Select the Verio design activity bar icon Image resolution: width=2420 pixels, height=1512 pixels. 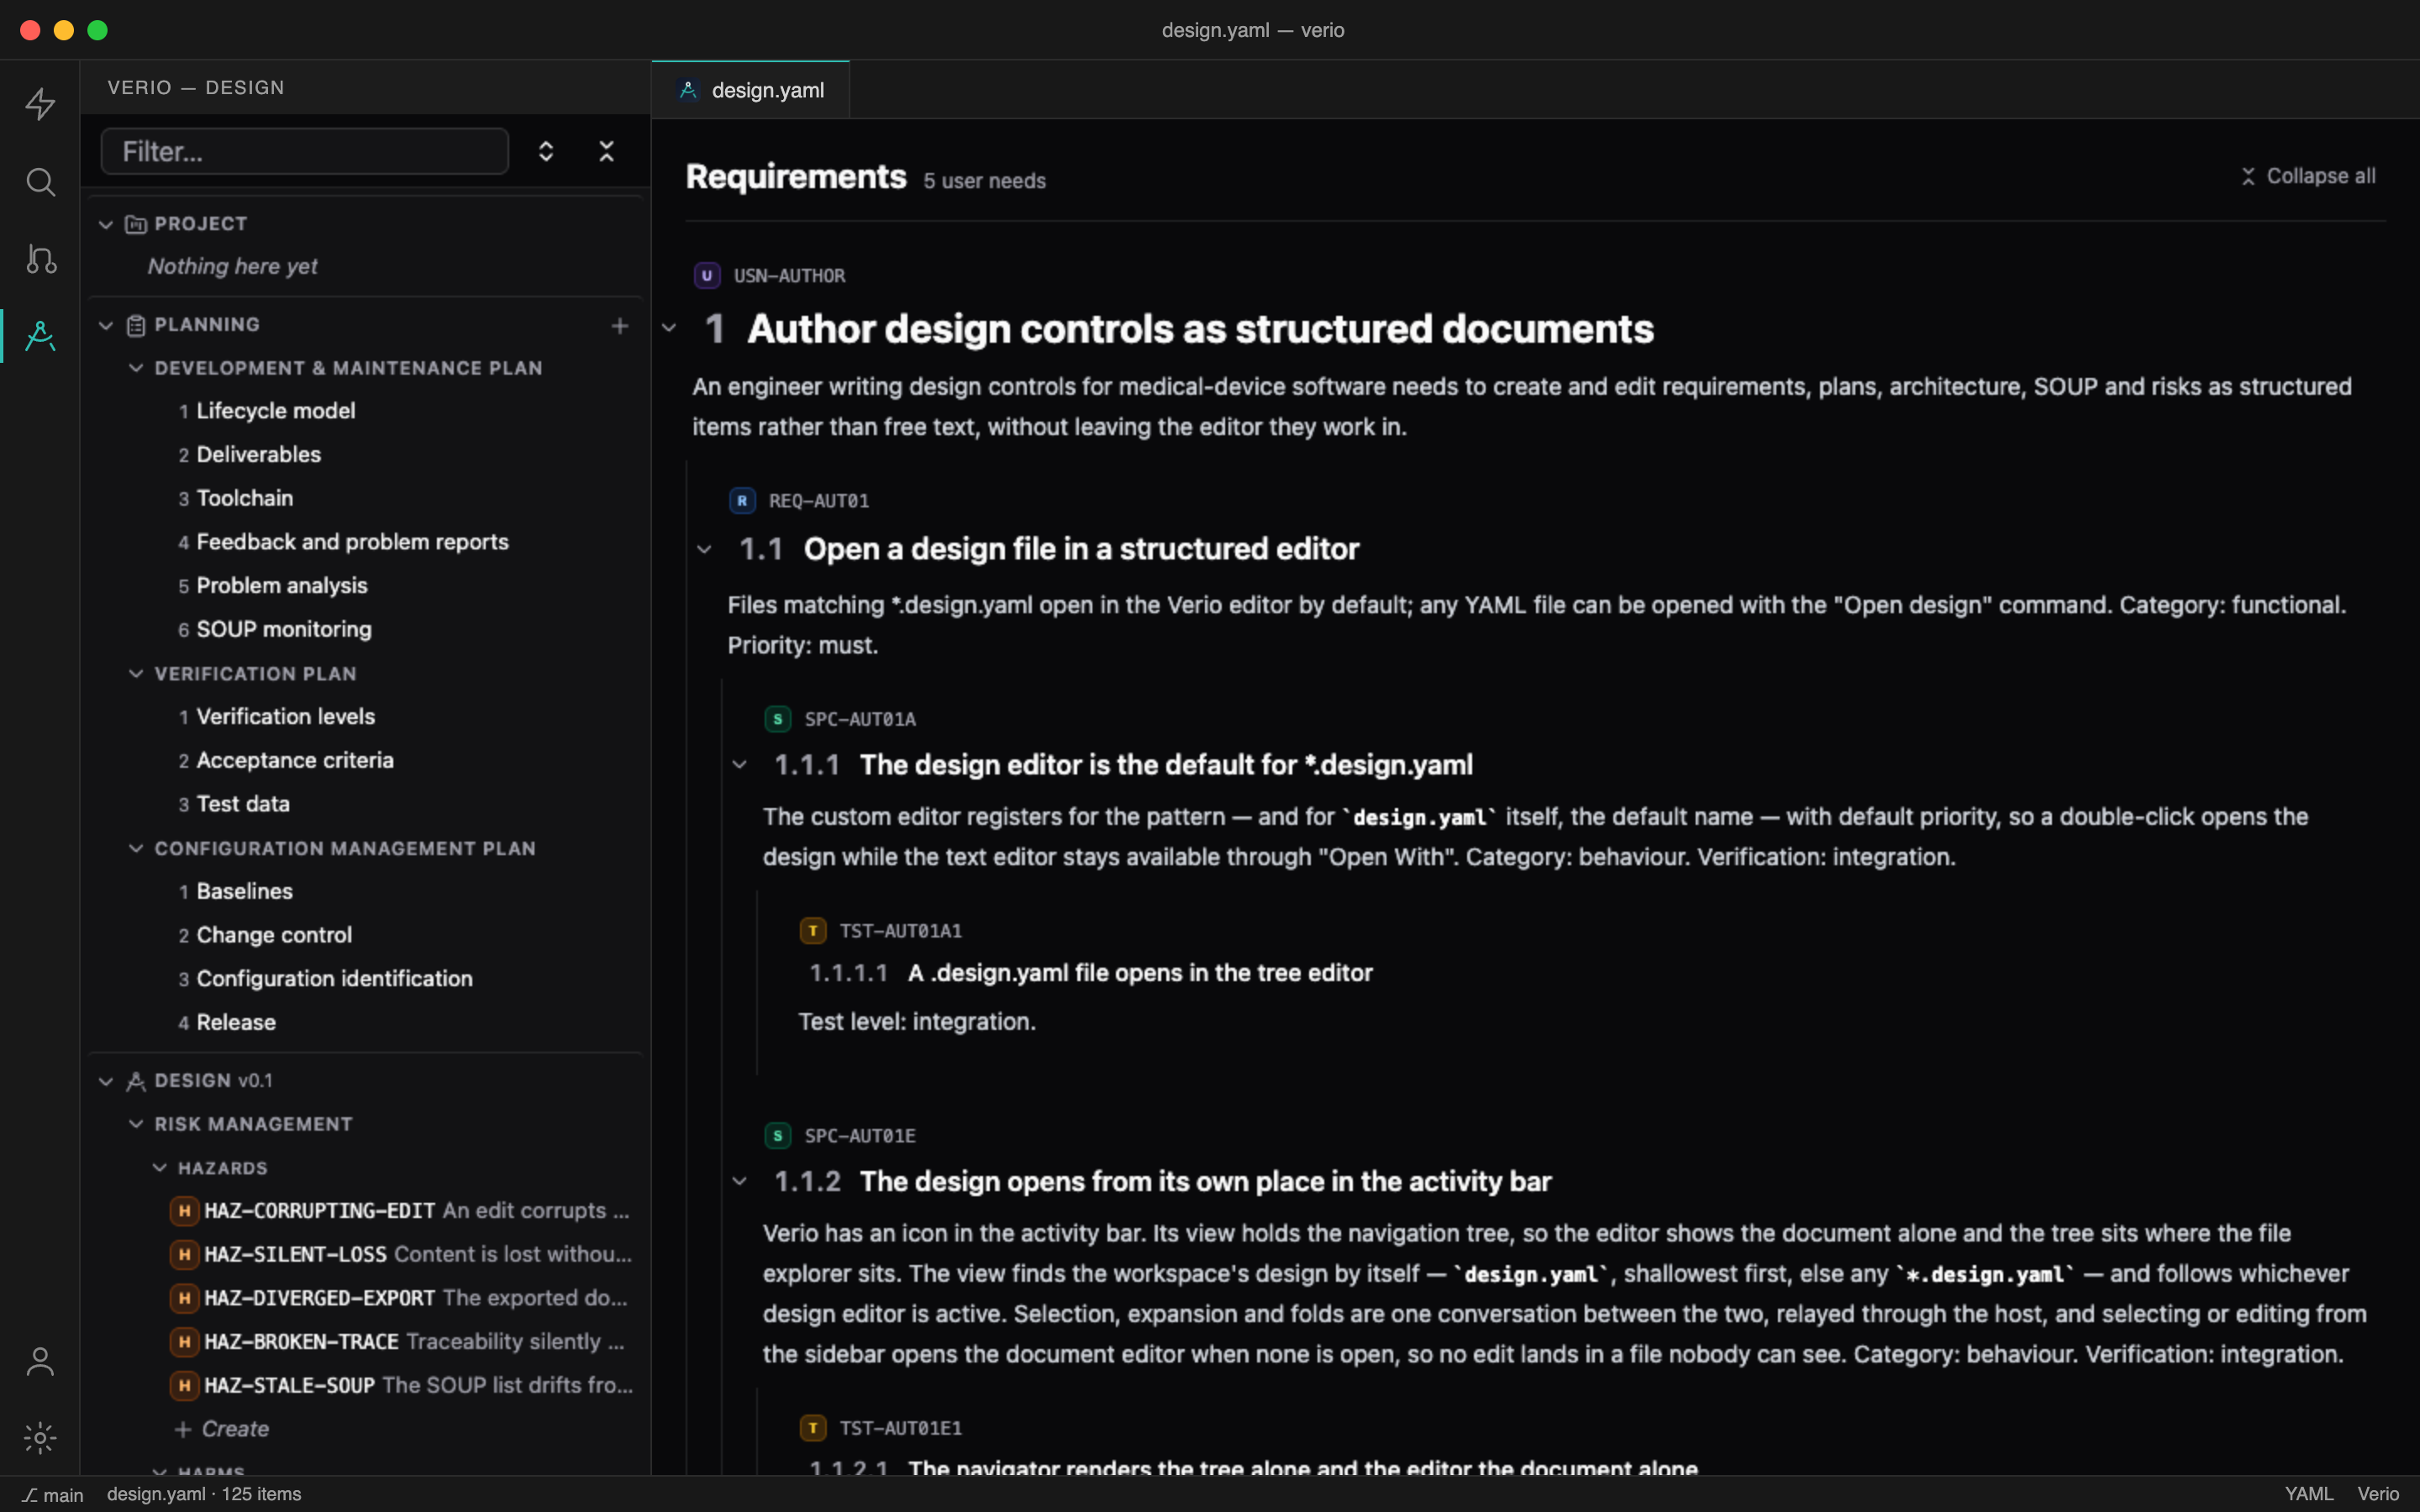(40, 336)
